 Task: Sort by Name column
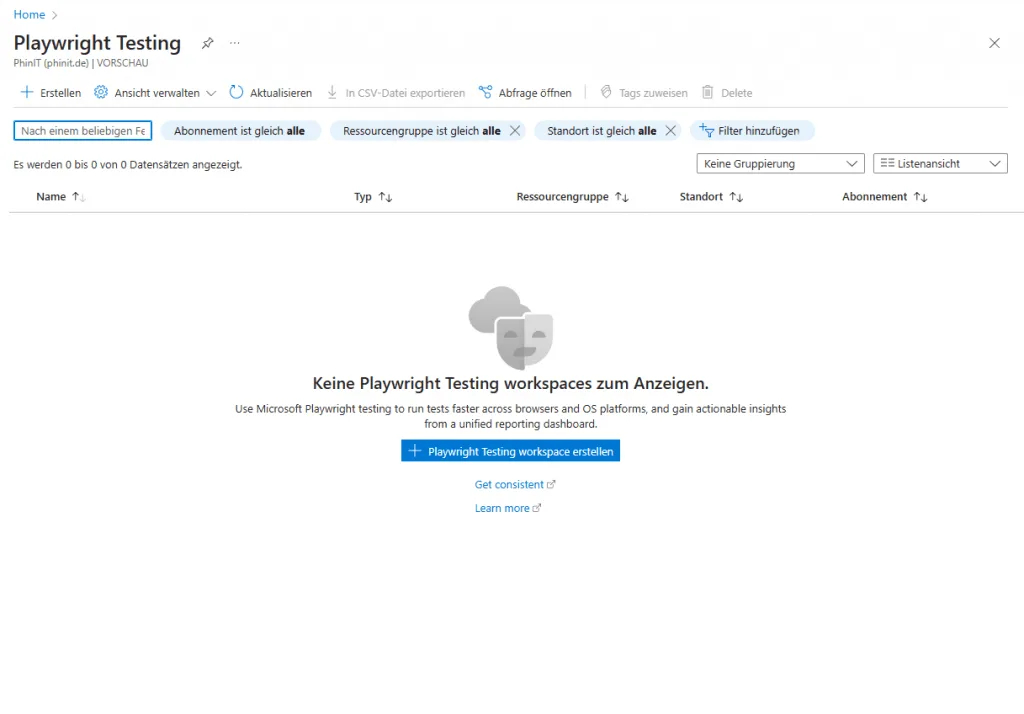pos(52,197)
